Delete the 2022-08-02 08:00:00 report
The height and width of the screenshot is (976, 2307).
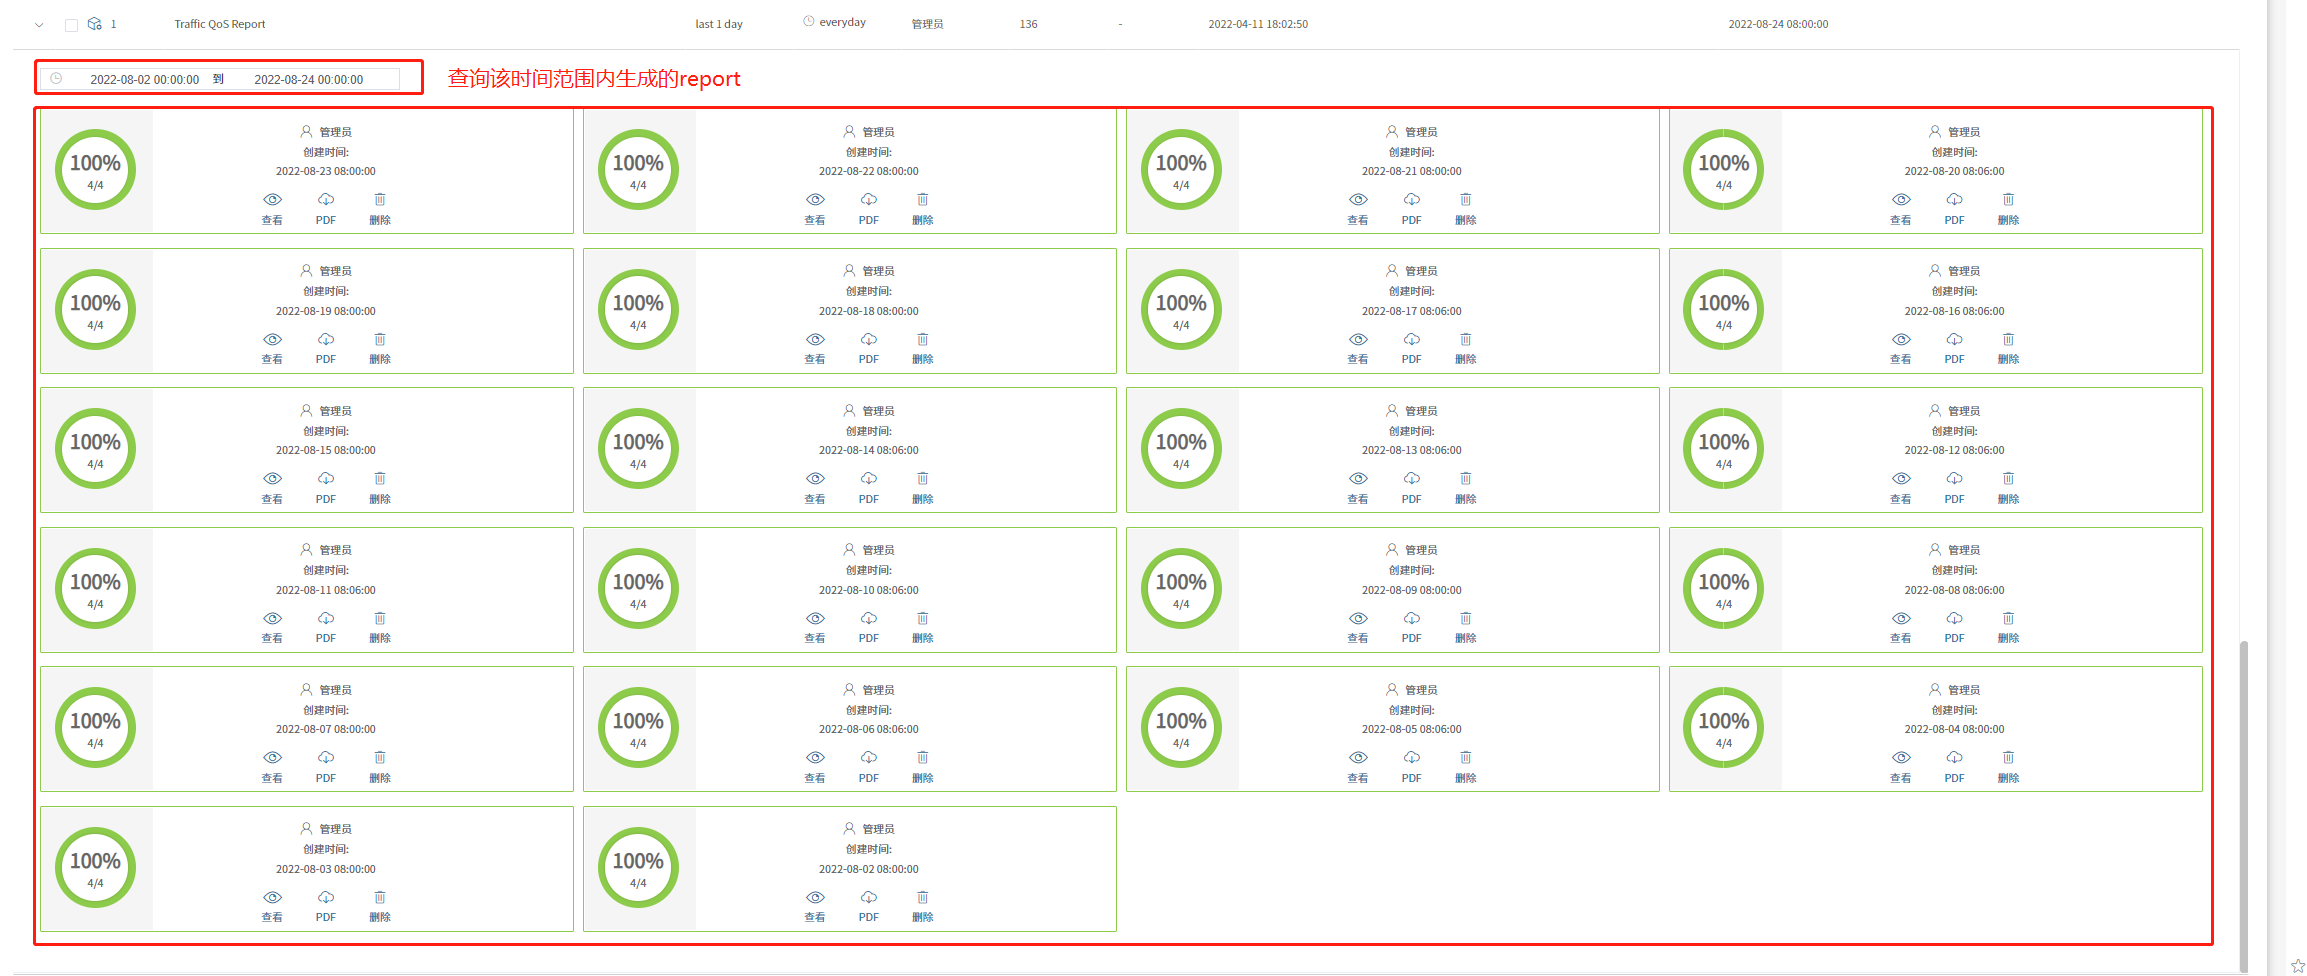tap(922, 898)
